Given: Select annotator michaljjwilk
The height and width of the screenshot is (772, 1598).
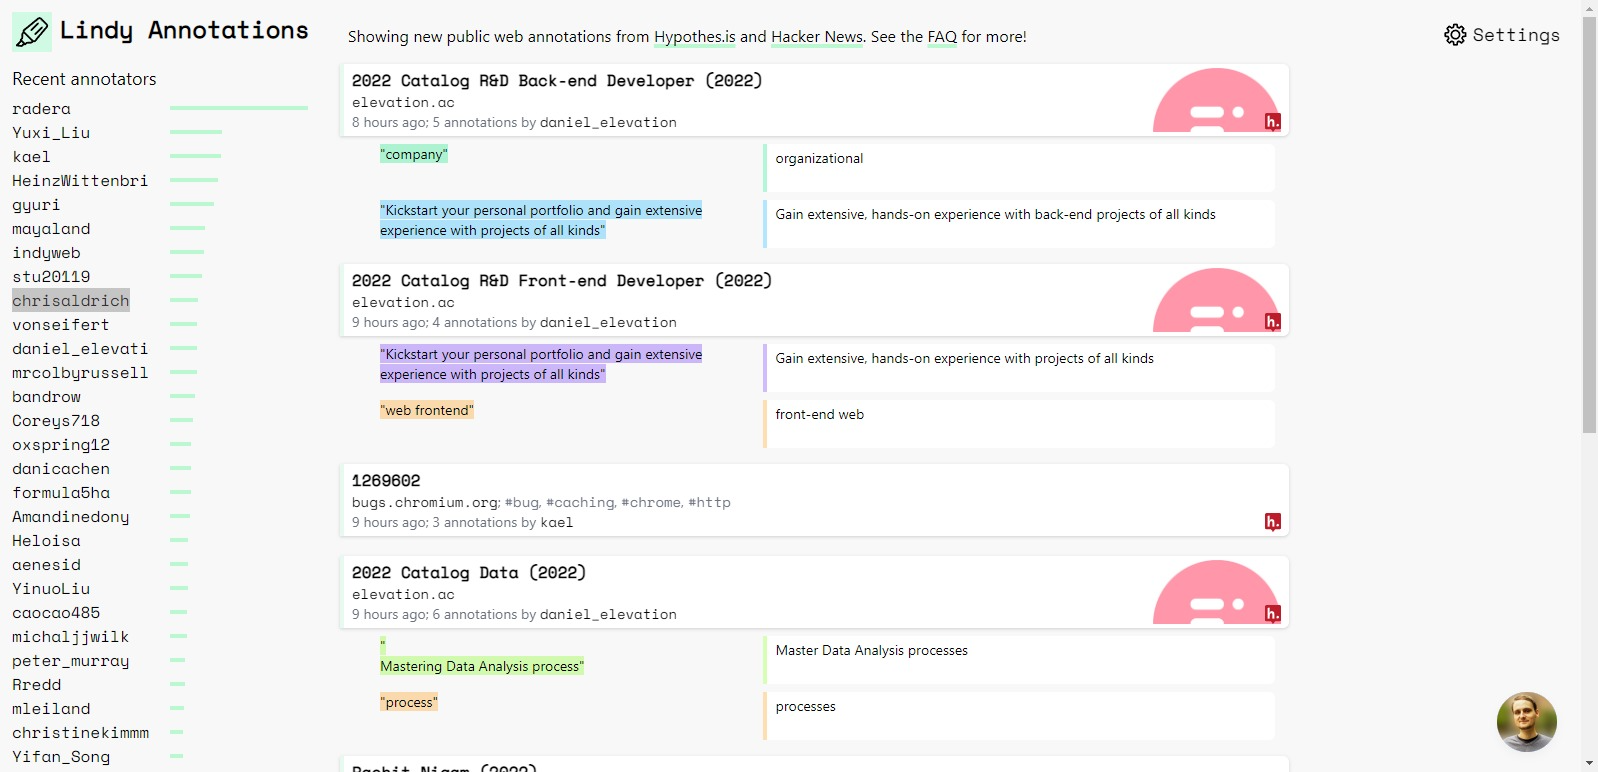Looking at the screenshot, I should point(71,637).
